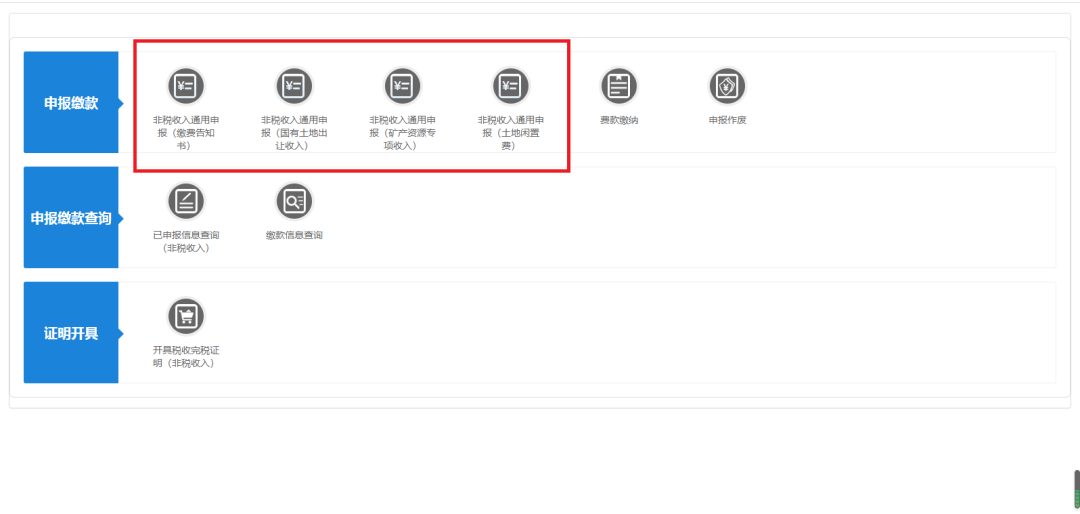Select the 申报缴款查询 section tab
The image size is (1080, 514).
pos(71,217)
